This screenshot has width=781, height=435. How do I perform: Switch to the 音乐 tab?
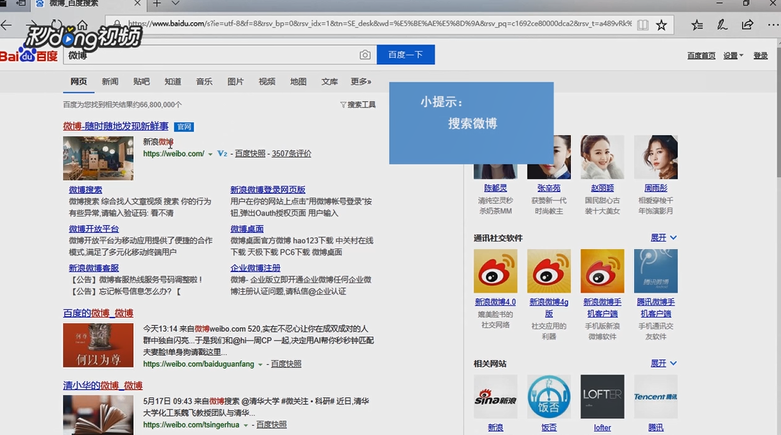[204, 81]
